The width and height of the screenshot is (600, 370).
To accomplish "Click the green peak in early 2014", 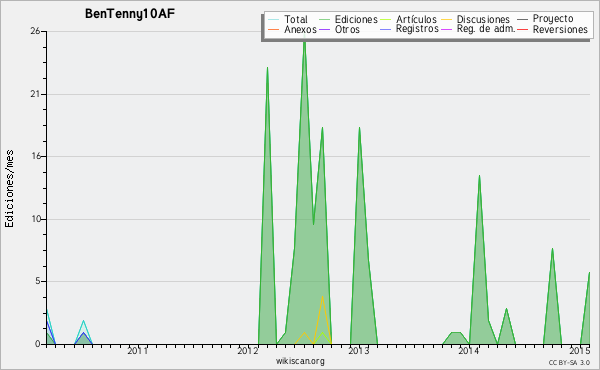I will (479, 176).
